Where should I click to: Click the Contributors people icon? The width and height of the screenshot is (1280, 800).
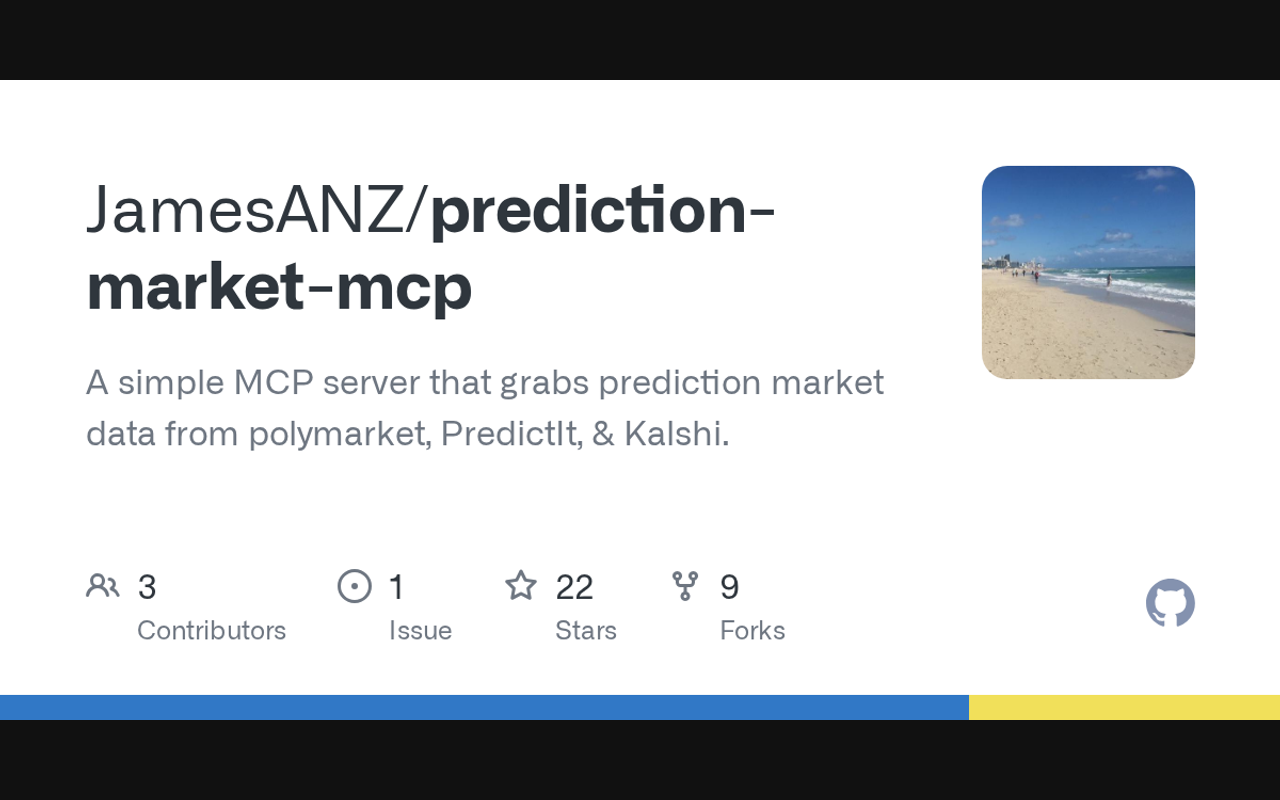(x=102, y=586)
